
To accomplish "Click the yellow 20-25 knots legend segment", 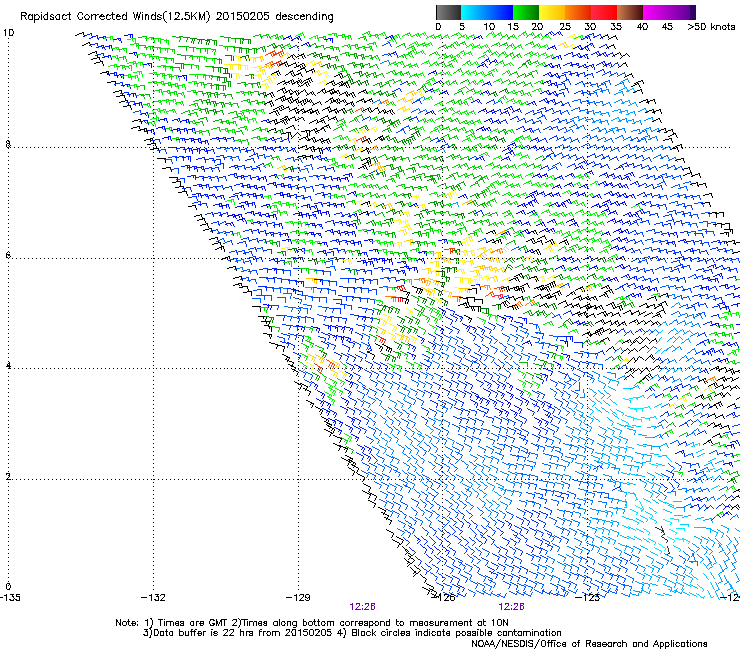I will (552, 12).
